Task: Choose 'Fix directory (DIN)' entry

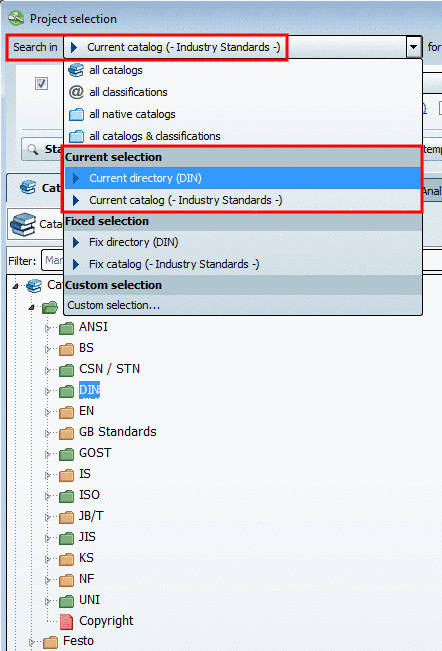Action: (x=243, y=242)
